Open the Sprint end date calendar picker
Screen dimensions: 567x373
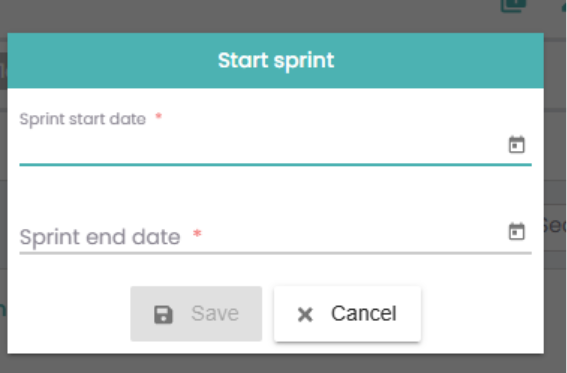pyautogui.click(x=516, y=231)
